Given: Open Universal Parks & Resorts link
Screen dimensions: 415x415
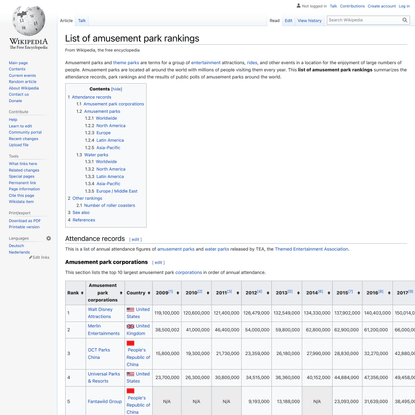Looking at the screenshot, I should [x=104, y=377].
